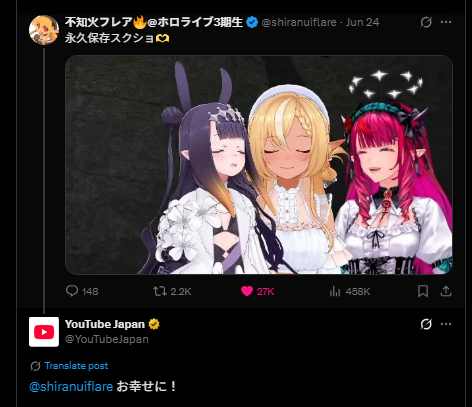Click the Translate post link

[x=76, y=366]
